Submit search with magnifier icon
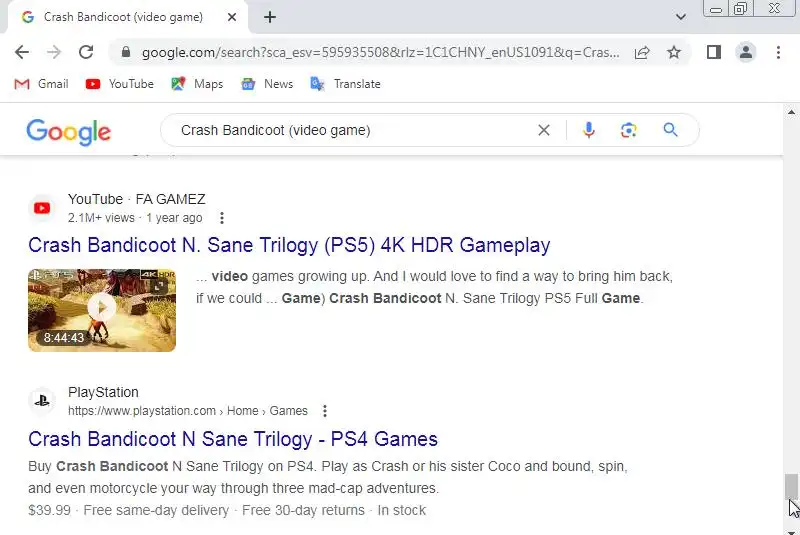The image size is (800, 535). pos(670,131)
